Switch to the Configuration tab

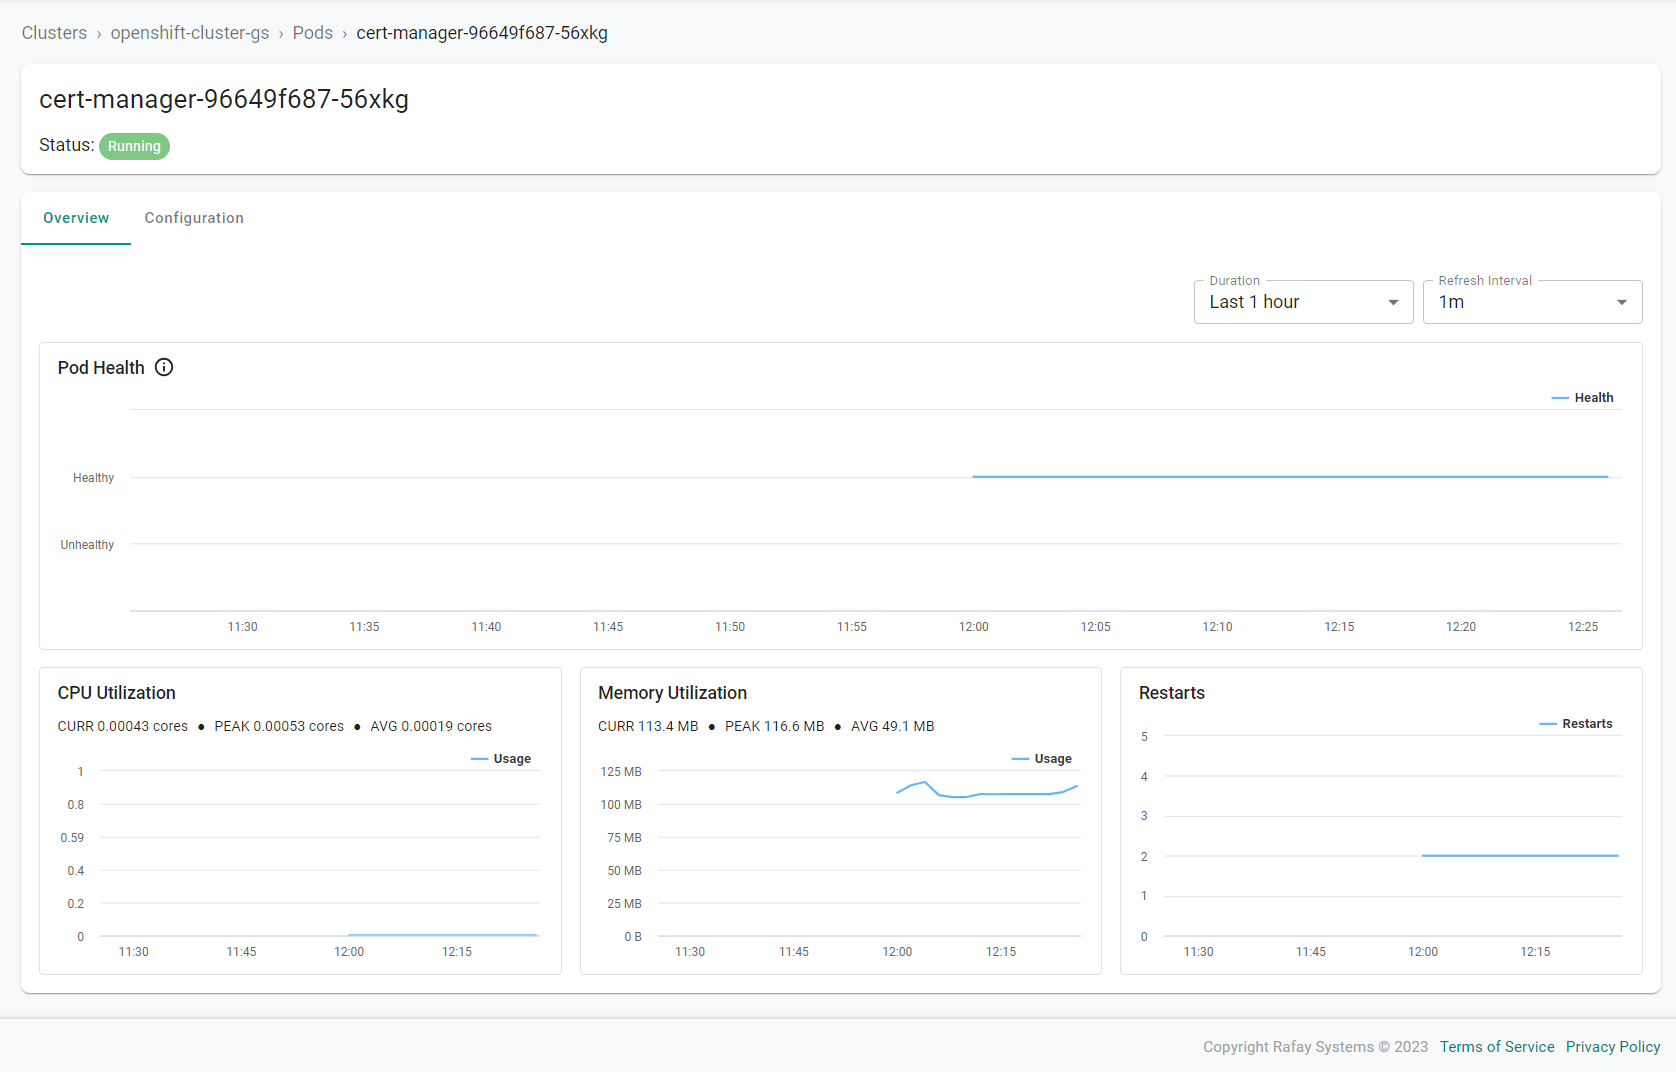coord(194,218)
